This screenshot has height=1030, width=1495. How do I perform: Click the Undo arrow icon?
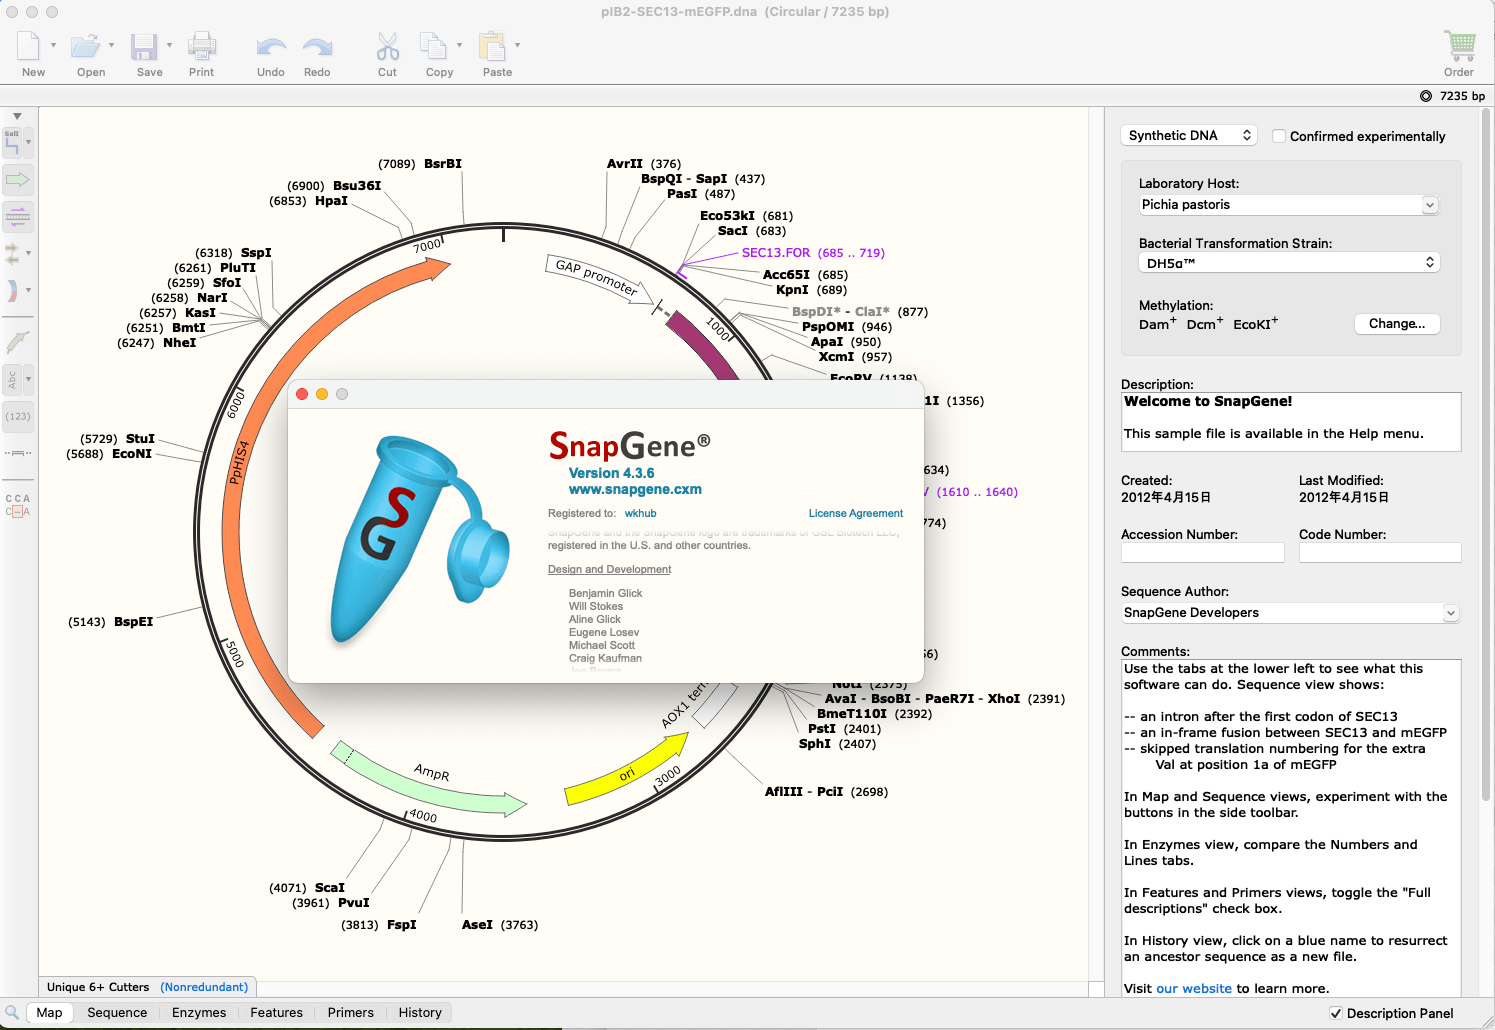pyautogui.click(x=271, y=47)
